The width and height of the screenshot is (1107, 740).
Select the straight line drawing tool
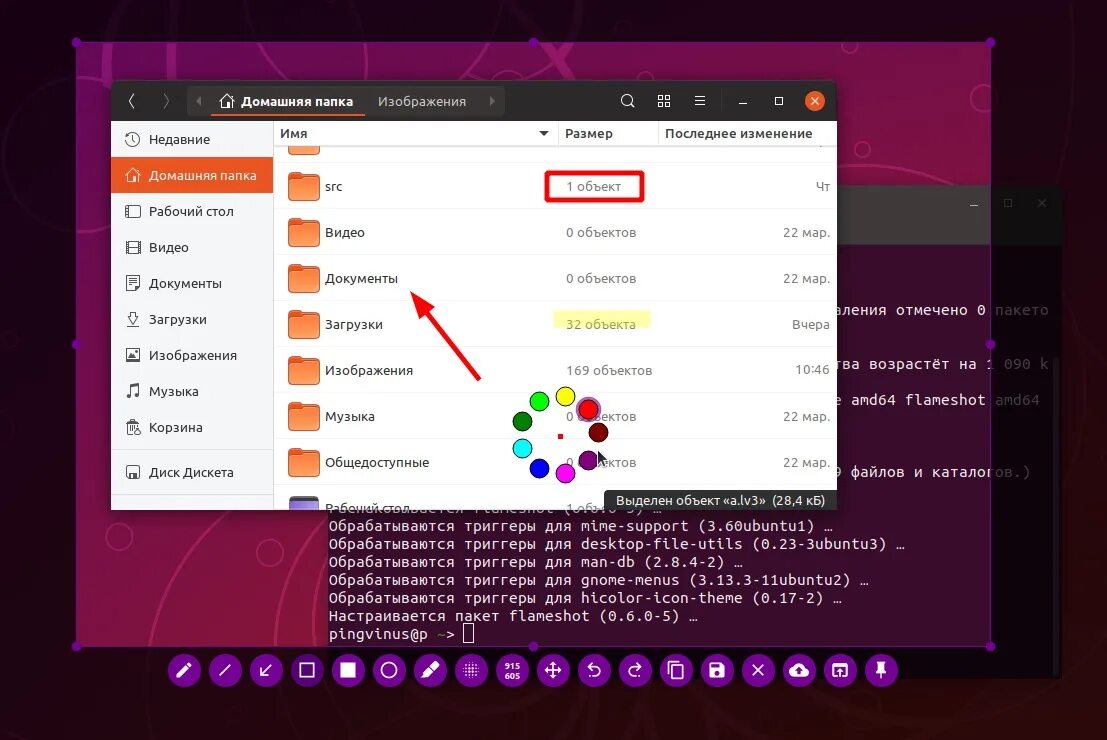pyautogui.click(x=225, y=670)
